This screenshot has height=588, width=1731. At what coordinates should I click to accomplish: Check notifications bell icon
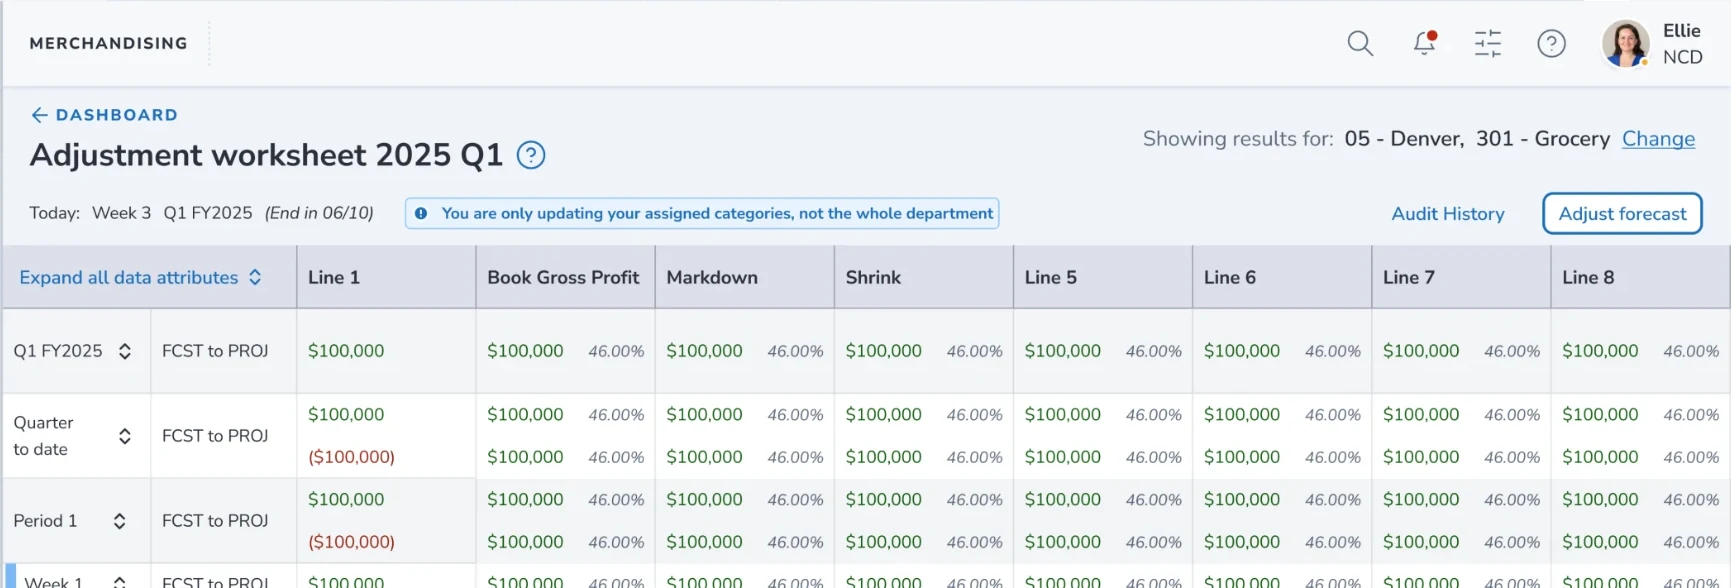pyautogui.click(x=1425, y=43)
